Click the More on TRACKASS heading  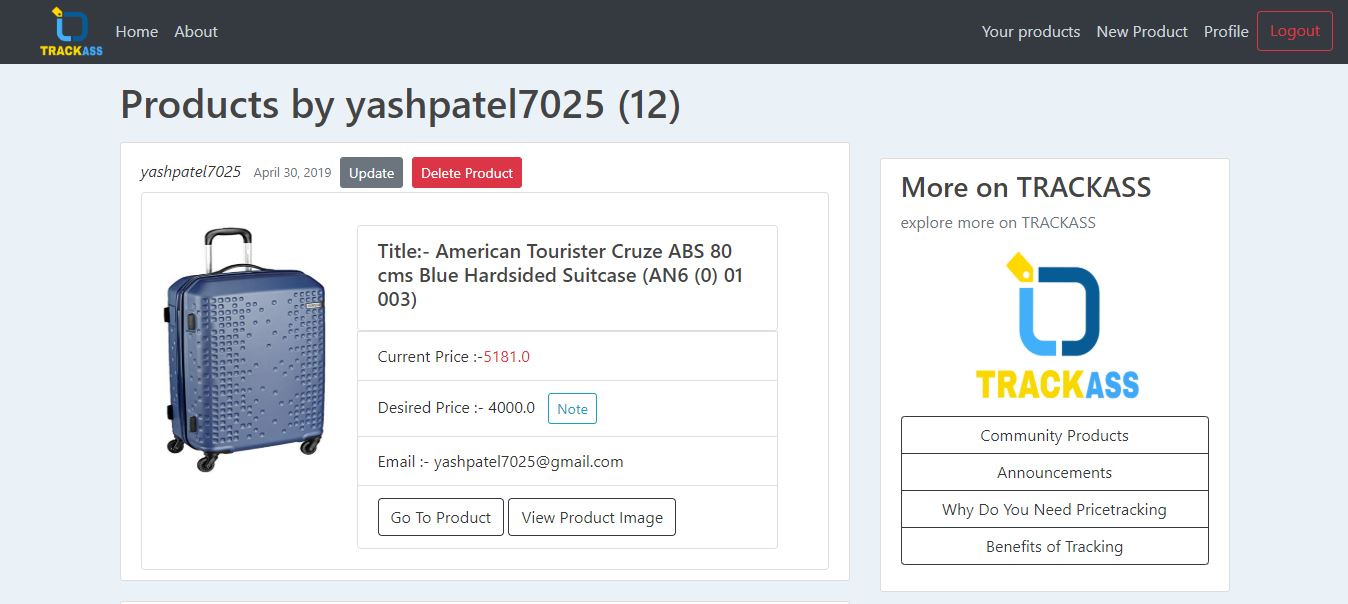[1026, 187]
